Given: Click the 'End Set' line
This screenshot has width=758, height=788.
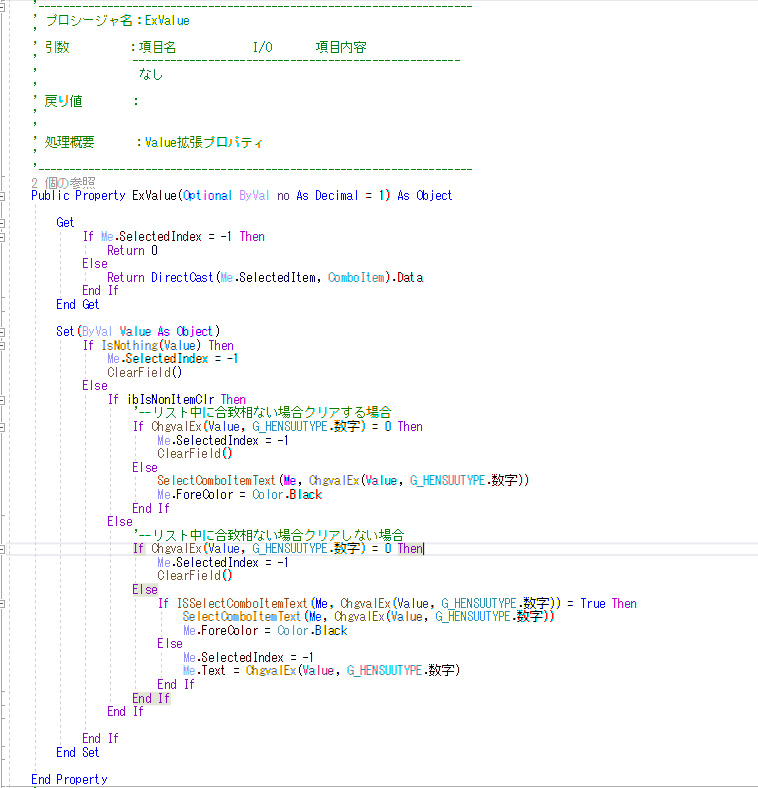Looking at the screenshot, I should pos(78,752).
